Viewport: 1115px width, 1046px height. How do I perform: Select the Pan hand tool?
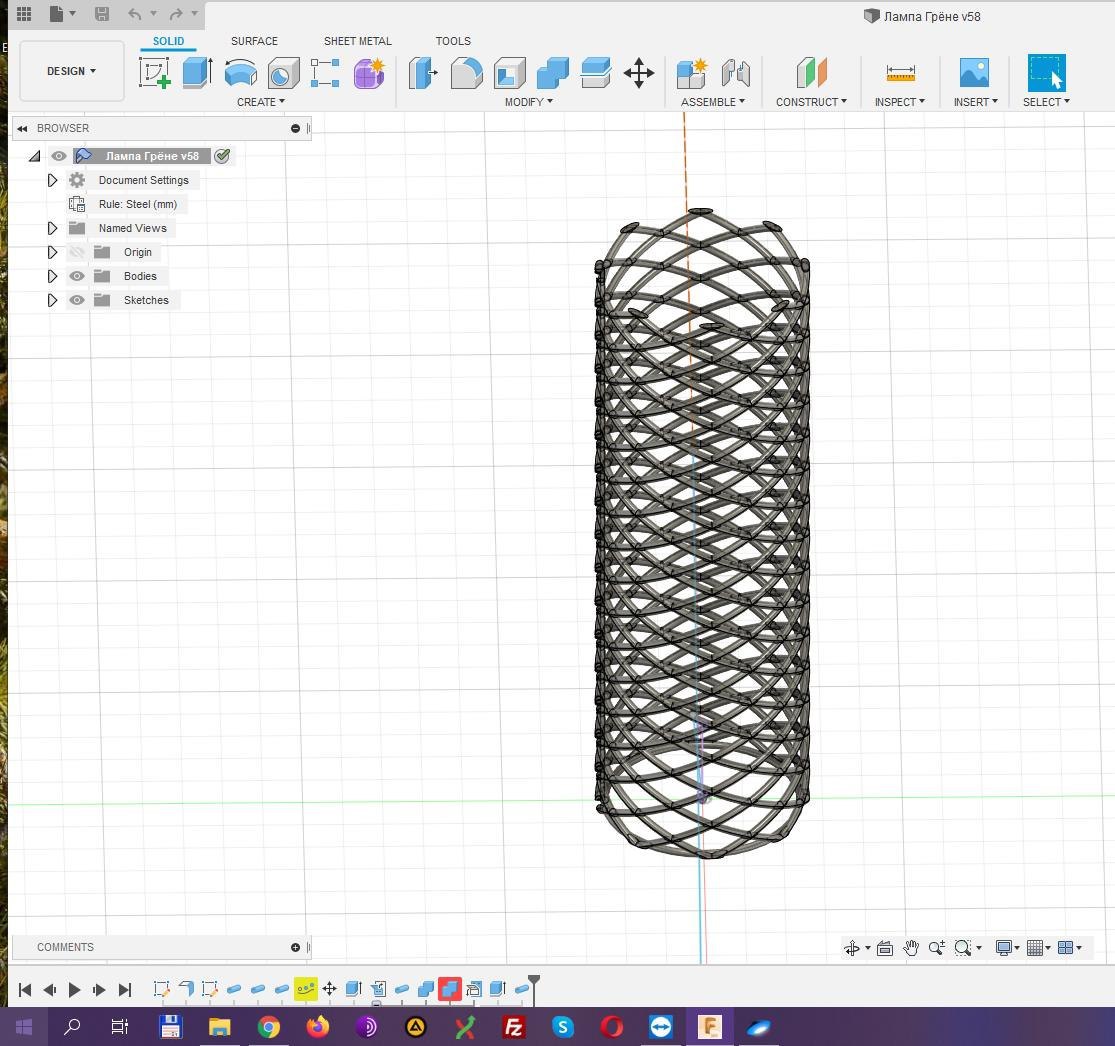(x=911, y=948)
